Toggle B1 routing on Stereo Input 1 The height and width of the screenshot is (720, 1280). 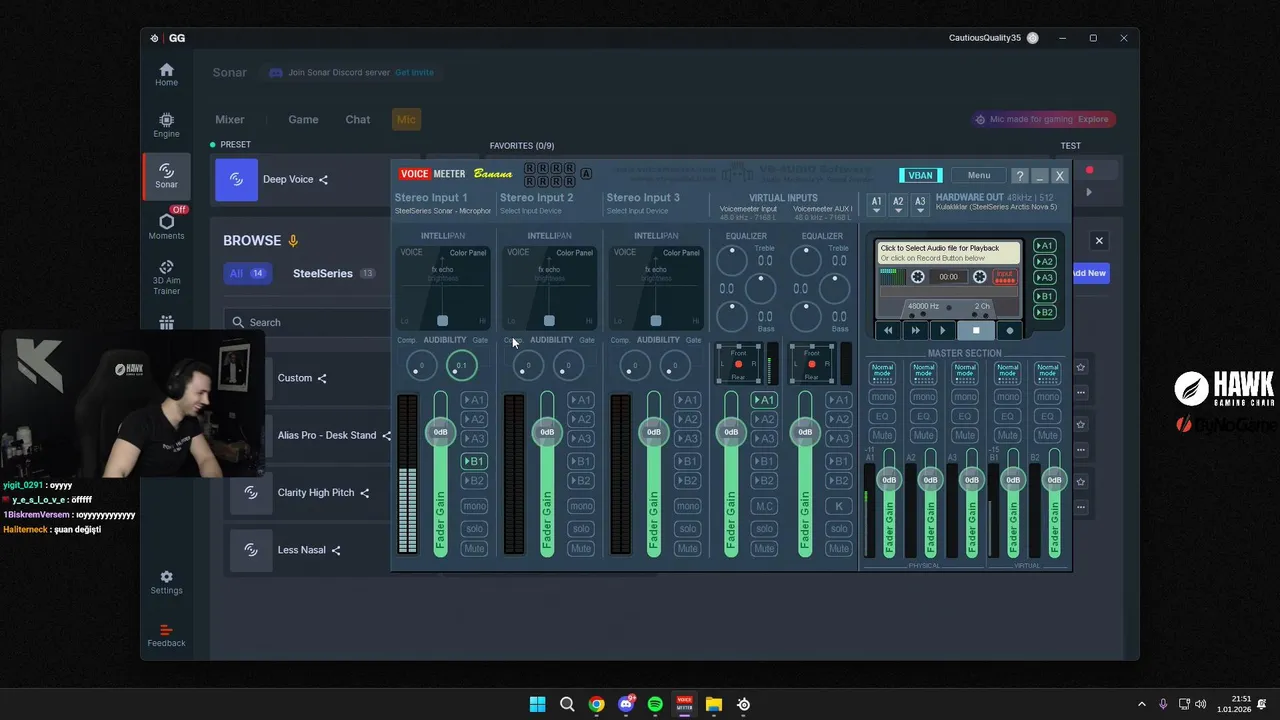(x=474, y=461)
